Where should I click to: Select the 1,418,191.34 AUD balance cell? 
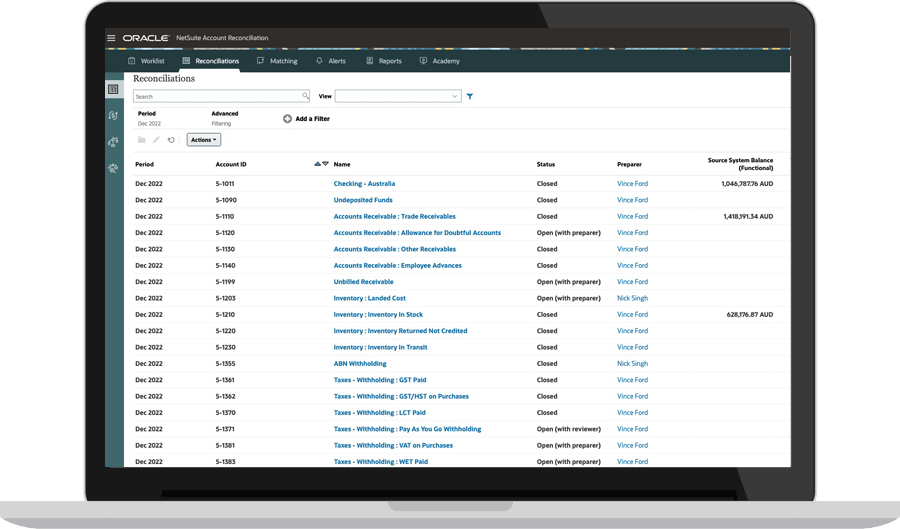(x=748, y=216)
